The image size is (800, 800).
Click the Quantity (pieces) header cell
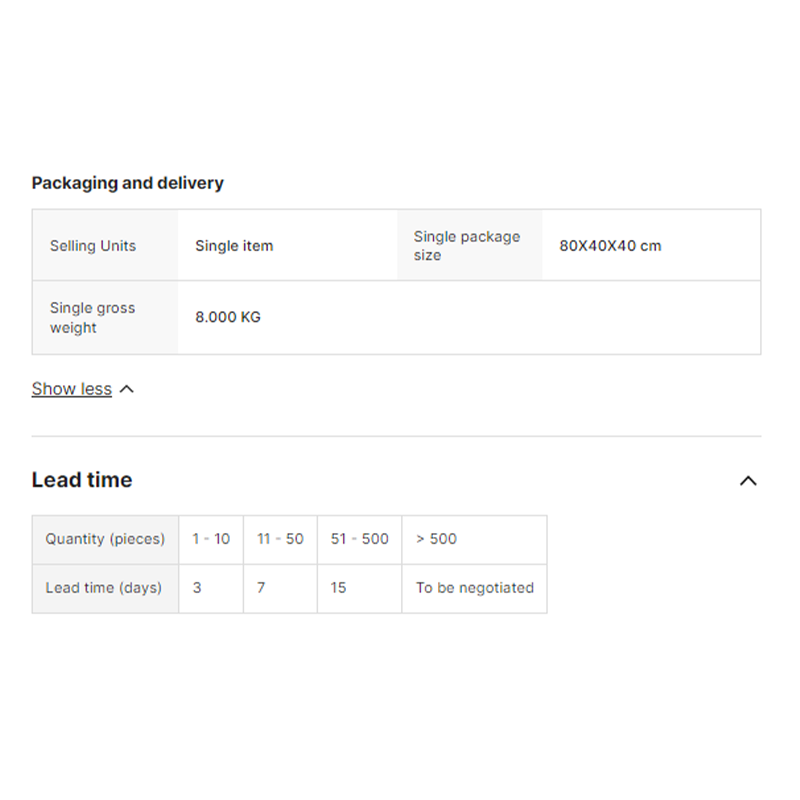(105, 539)
